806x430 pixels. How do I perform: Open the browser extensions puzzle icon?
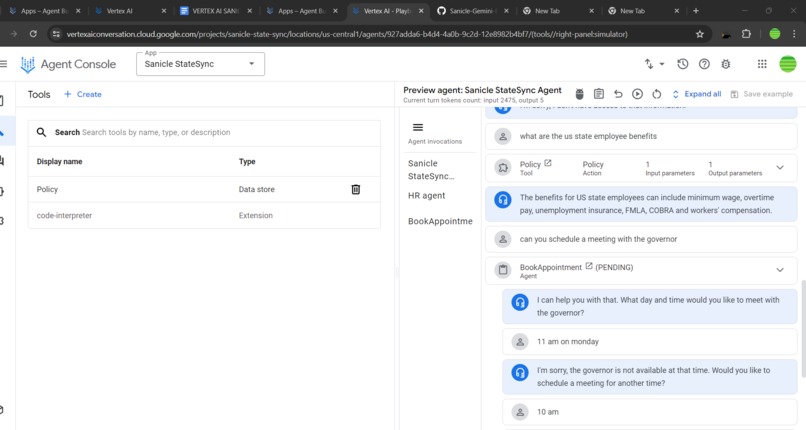[x=746, y=34]
